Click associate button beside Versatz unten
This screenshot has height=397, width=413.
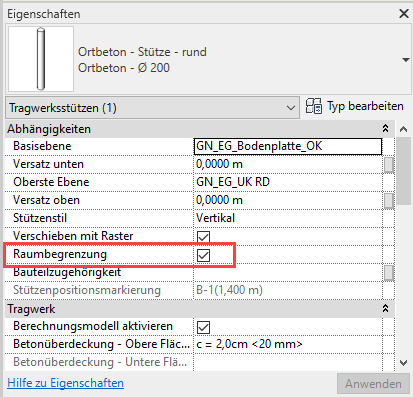pos(389,165)
